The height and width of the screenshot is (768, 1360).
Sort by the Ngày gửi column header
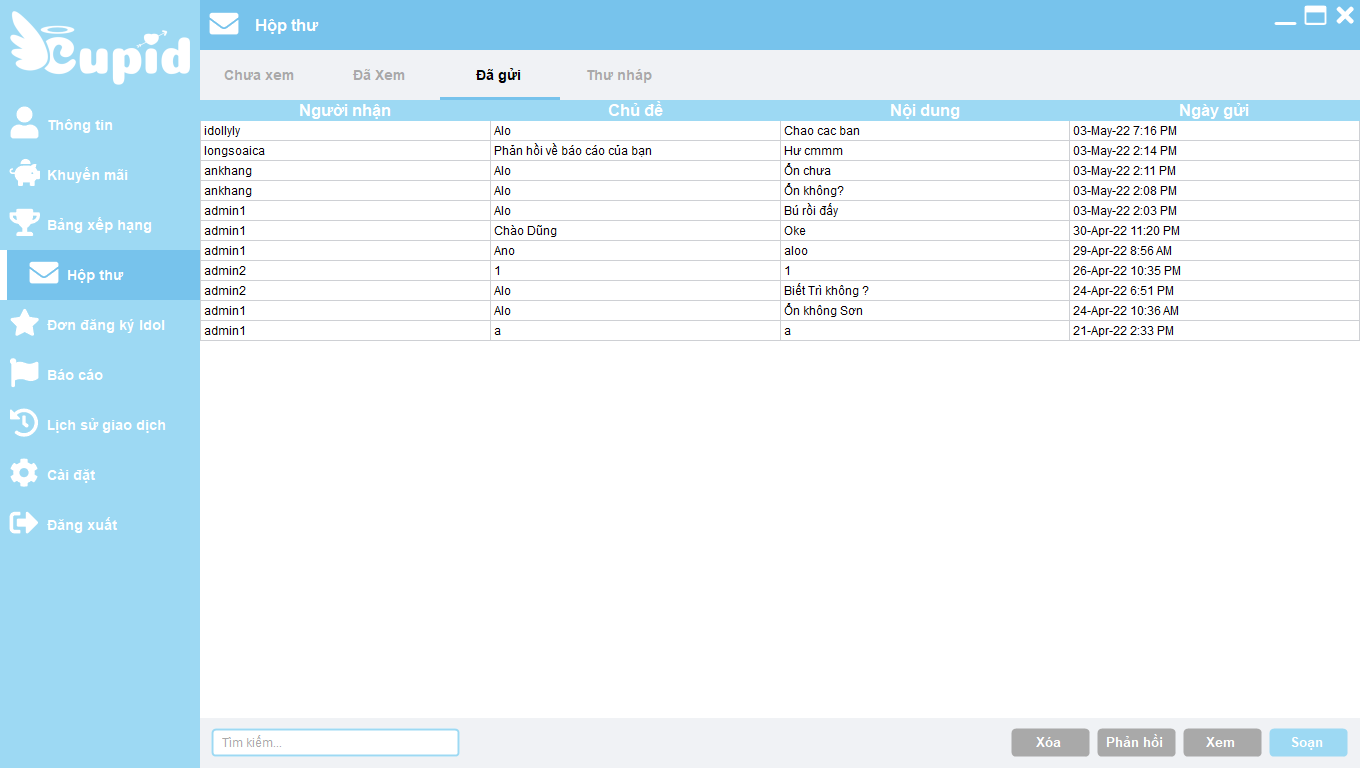coord(1213,110)
